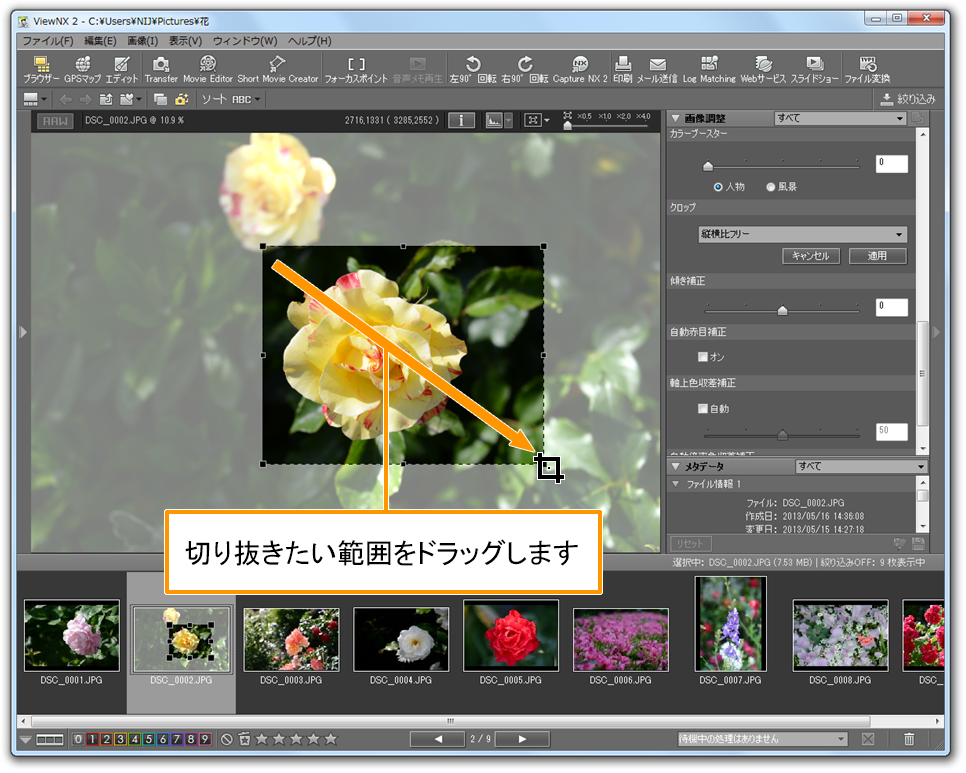Click the 絞り込み filter button
The image size is (966, 773).
[908, 99]
